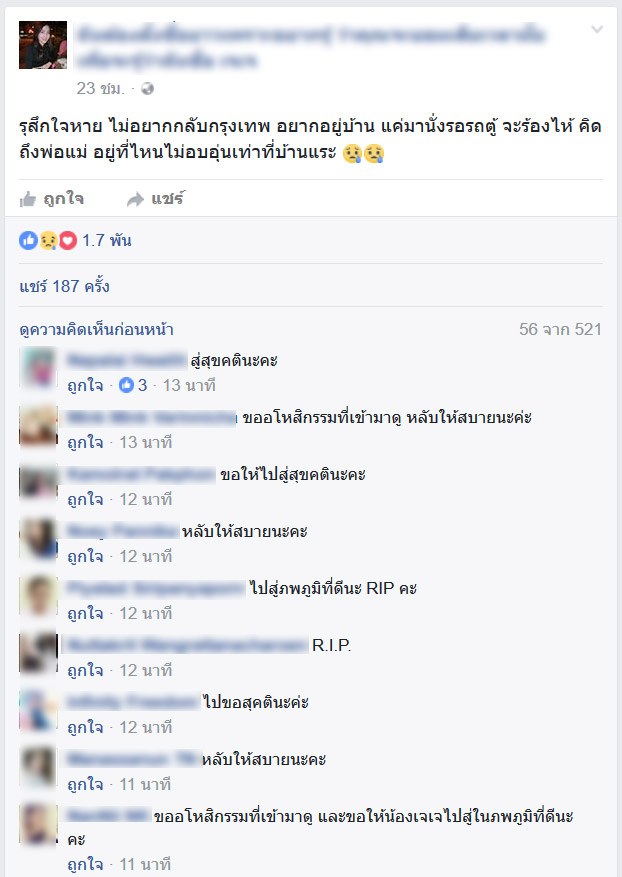This screenshot has height=877, width=622.
Task: Open the red heart reaction icon in the reaction summary
Action: pyautogui.click(x=68, y=241)
